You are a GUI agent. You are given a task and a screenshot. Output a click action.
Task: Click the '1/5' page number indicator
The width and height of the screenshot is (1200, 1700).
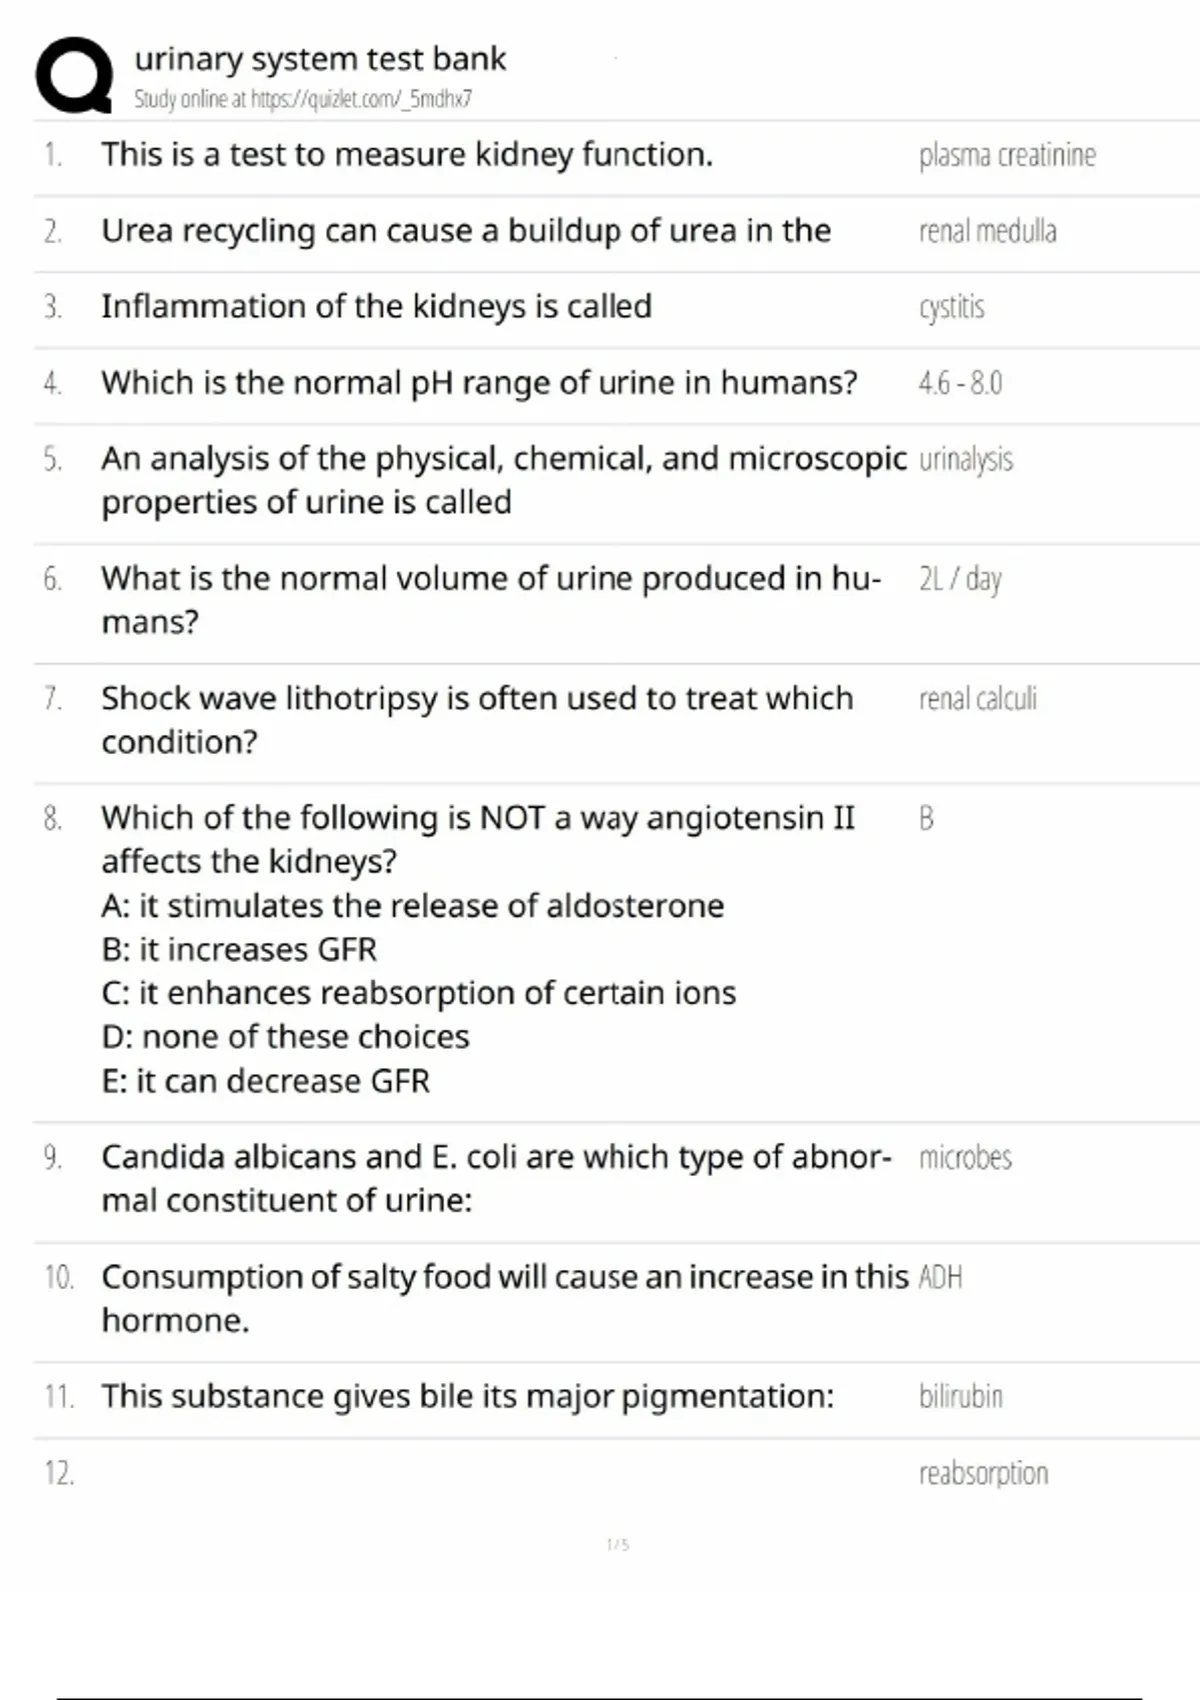click(618, 1545)
